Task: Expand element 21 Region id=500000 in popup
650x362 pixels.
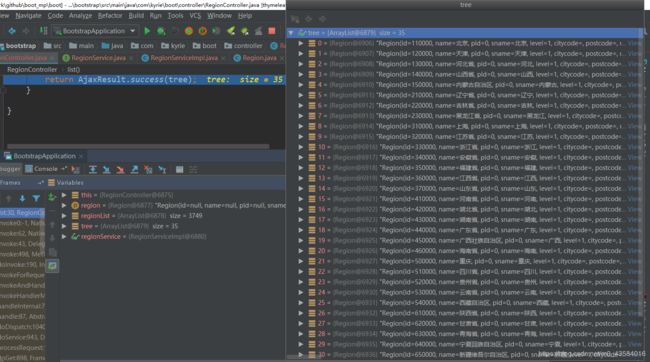Action: point(301,261)
